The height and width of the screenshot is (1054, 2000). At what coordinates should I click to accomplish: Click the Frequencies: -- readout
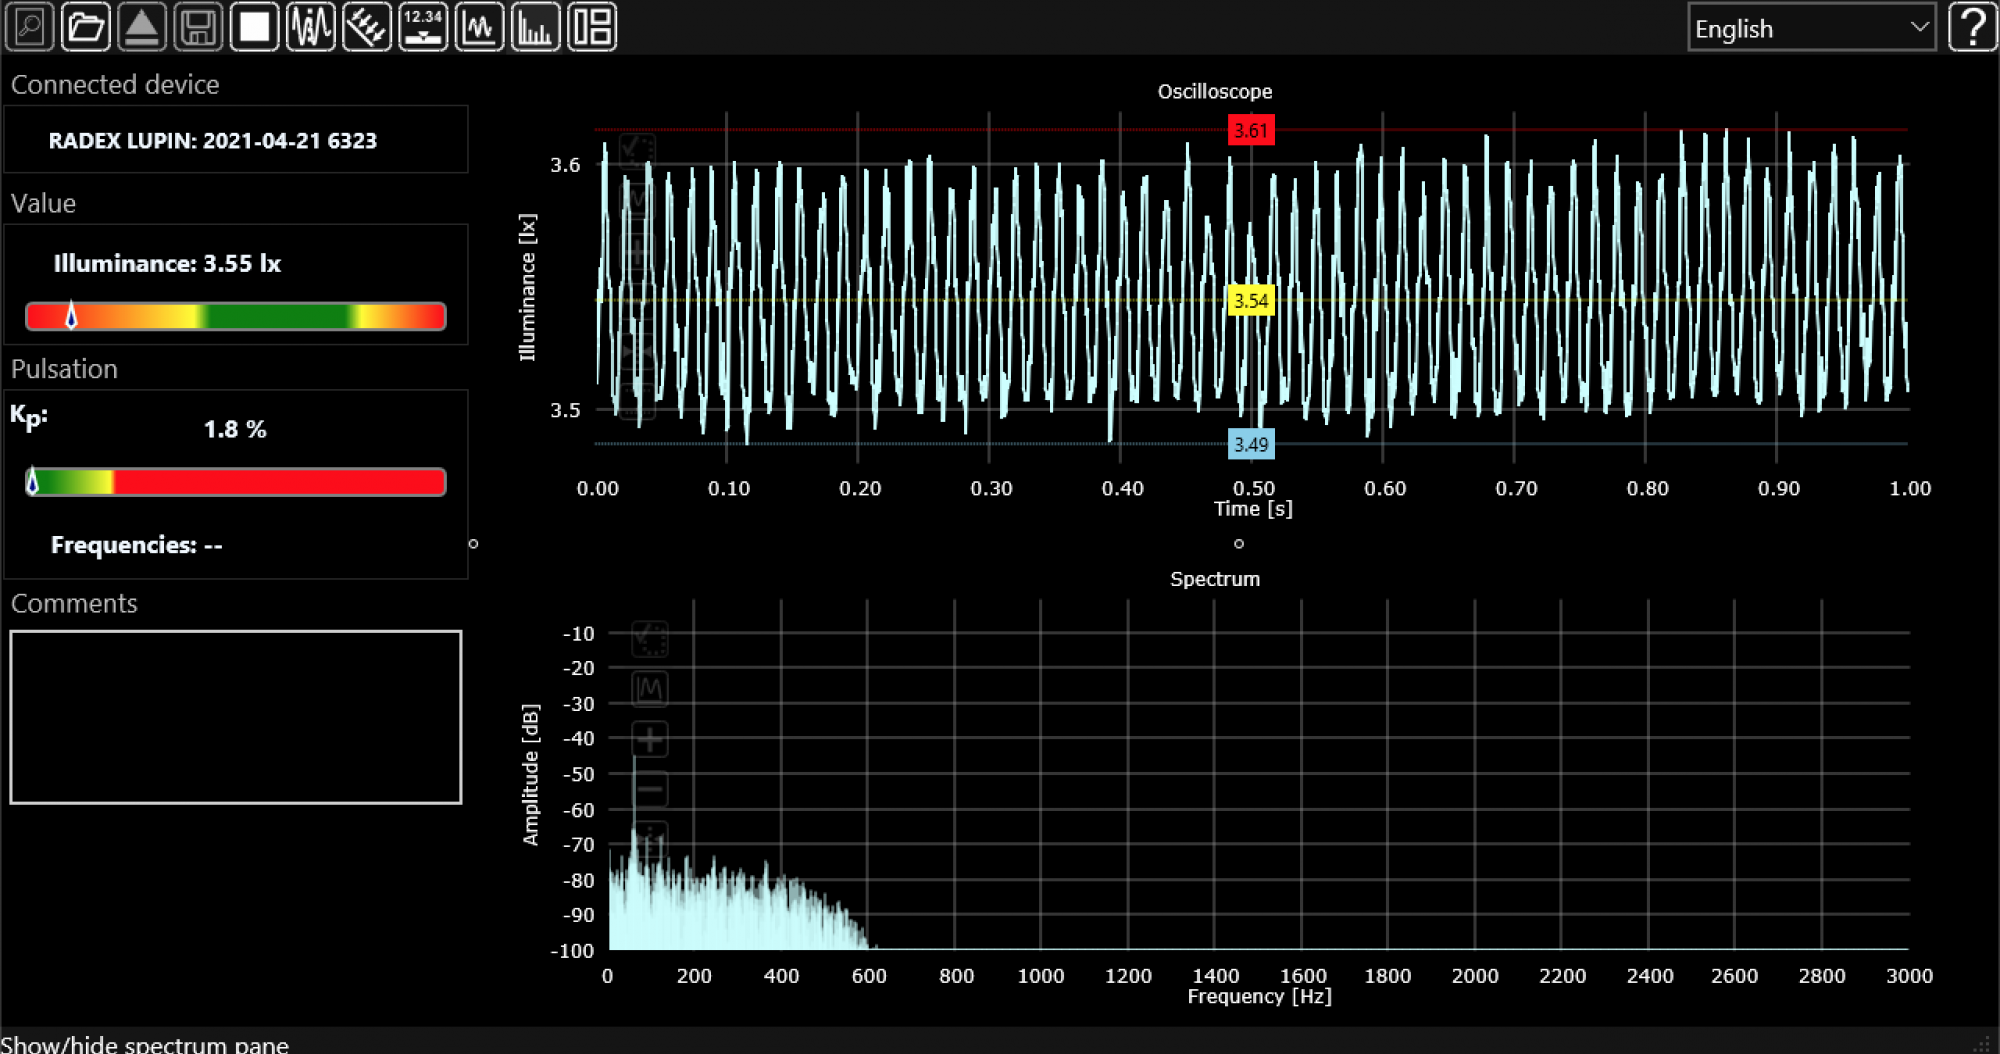point(137,545)
